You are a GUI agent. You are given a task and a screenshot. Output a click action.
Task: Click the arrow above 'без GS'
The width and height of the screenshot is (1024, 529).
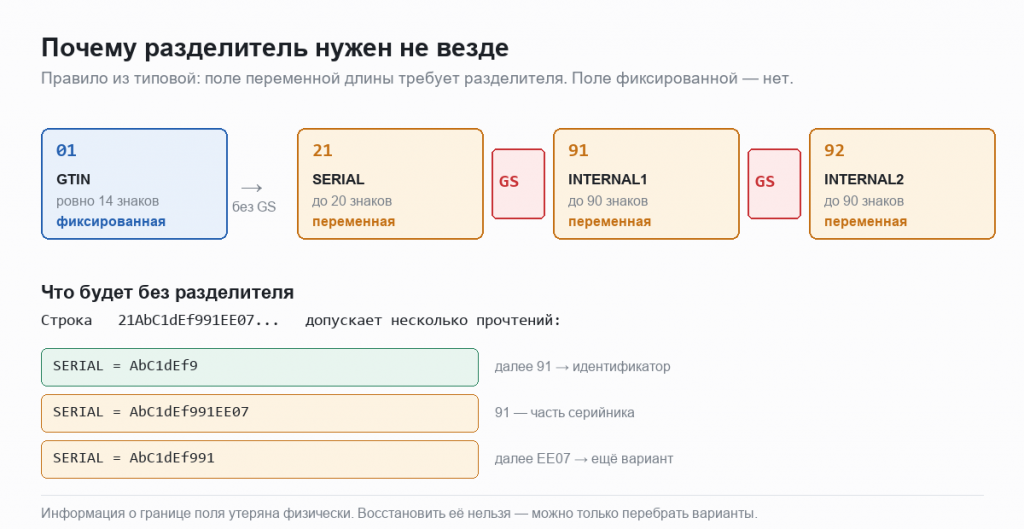coord(252,188)
